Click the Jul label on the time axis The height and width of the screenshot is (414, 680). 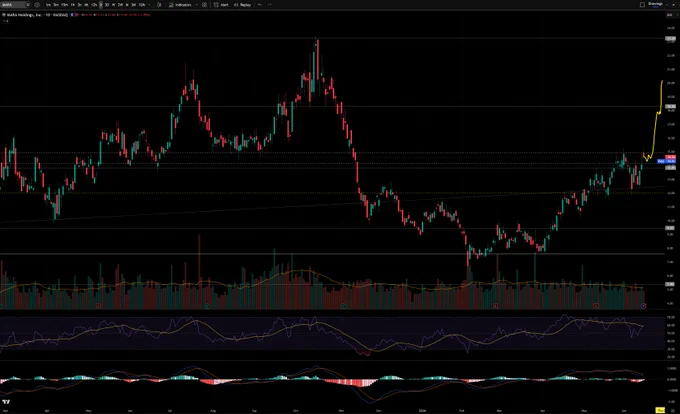tap(170, 411)
